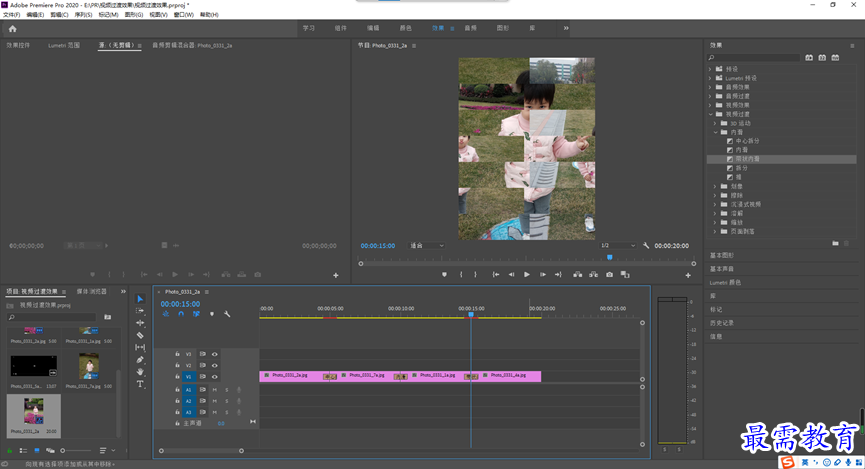Screen dimensions: 865x469
Task: Step forward one frame in Program monitor
Action: click(x=543, y=274)
